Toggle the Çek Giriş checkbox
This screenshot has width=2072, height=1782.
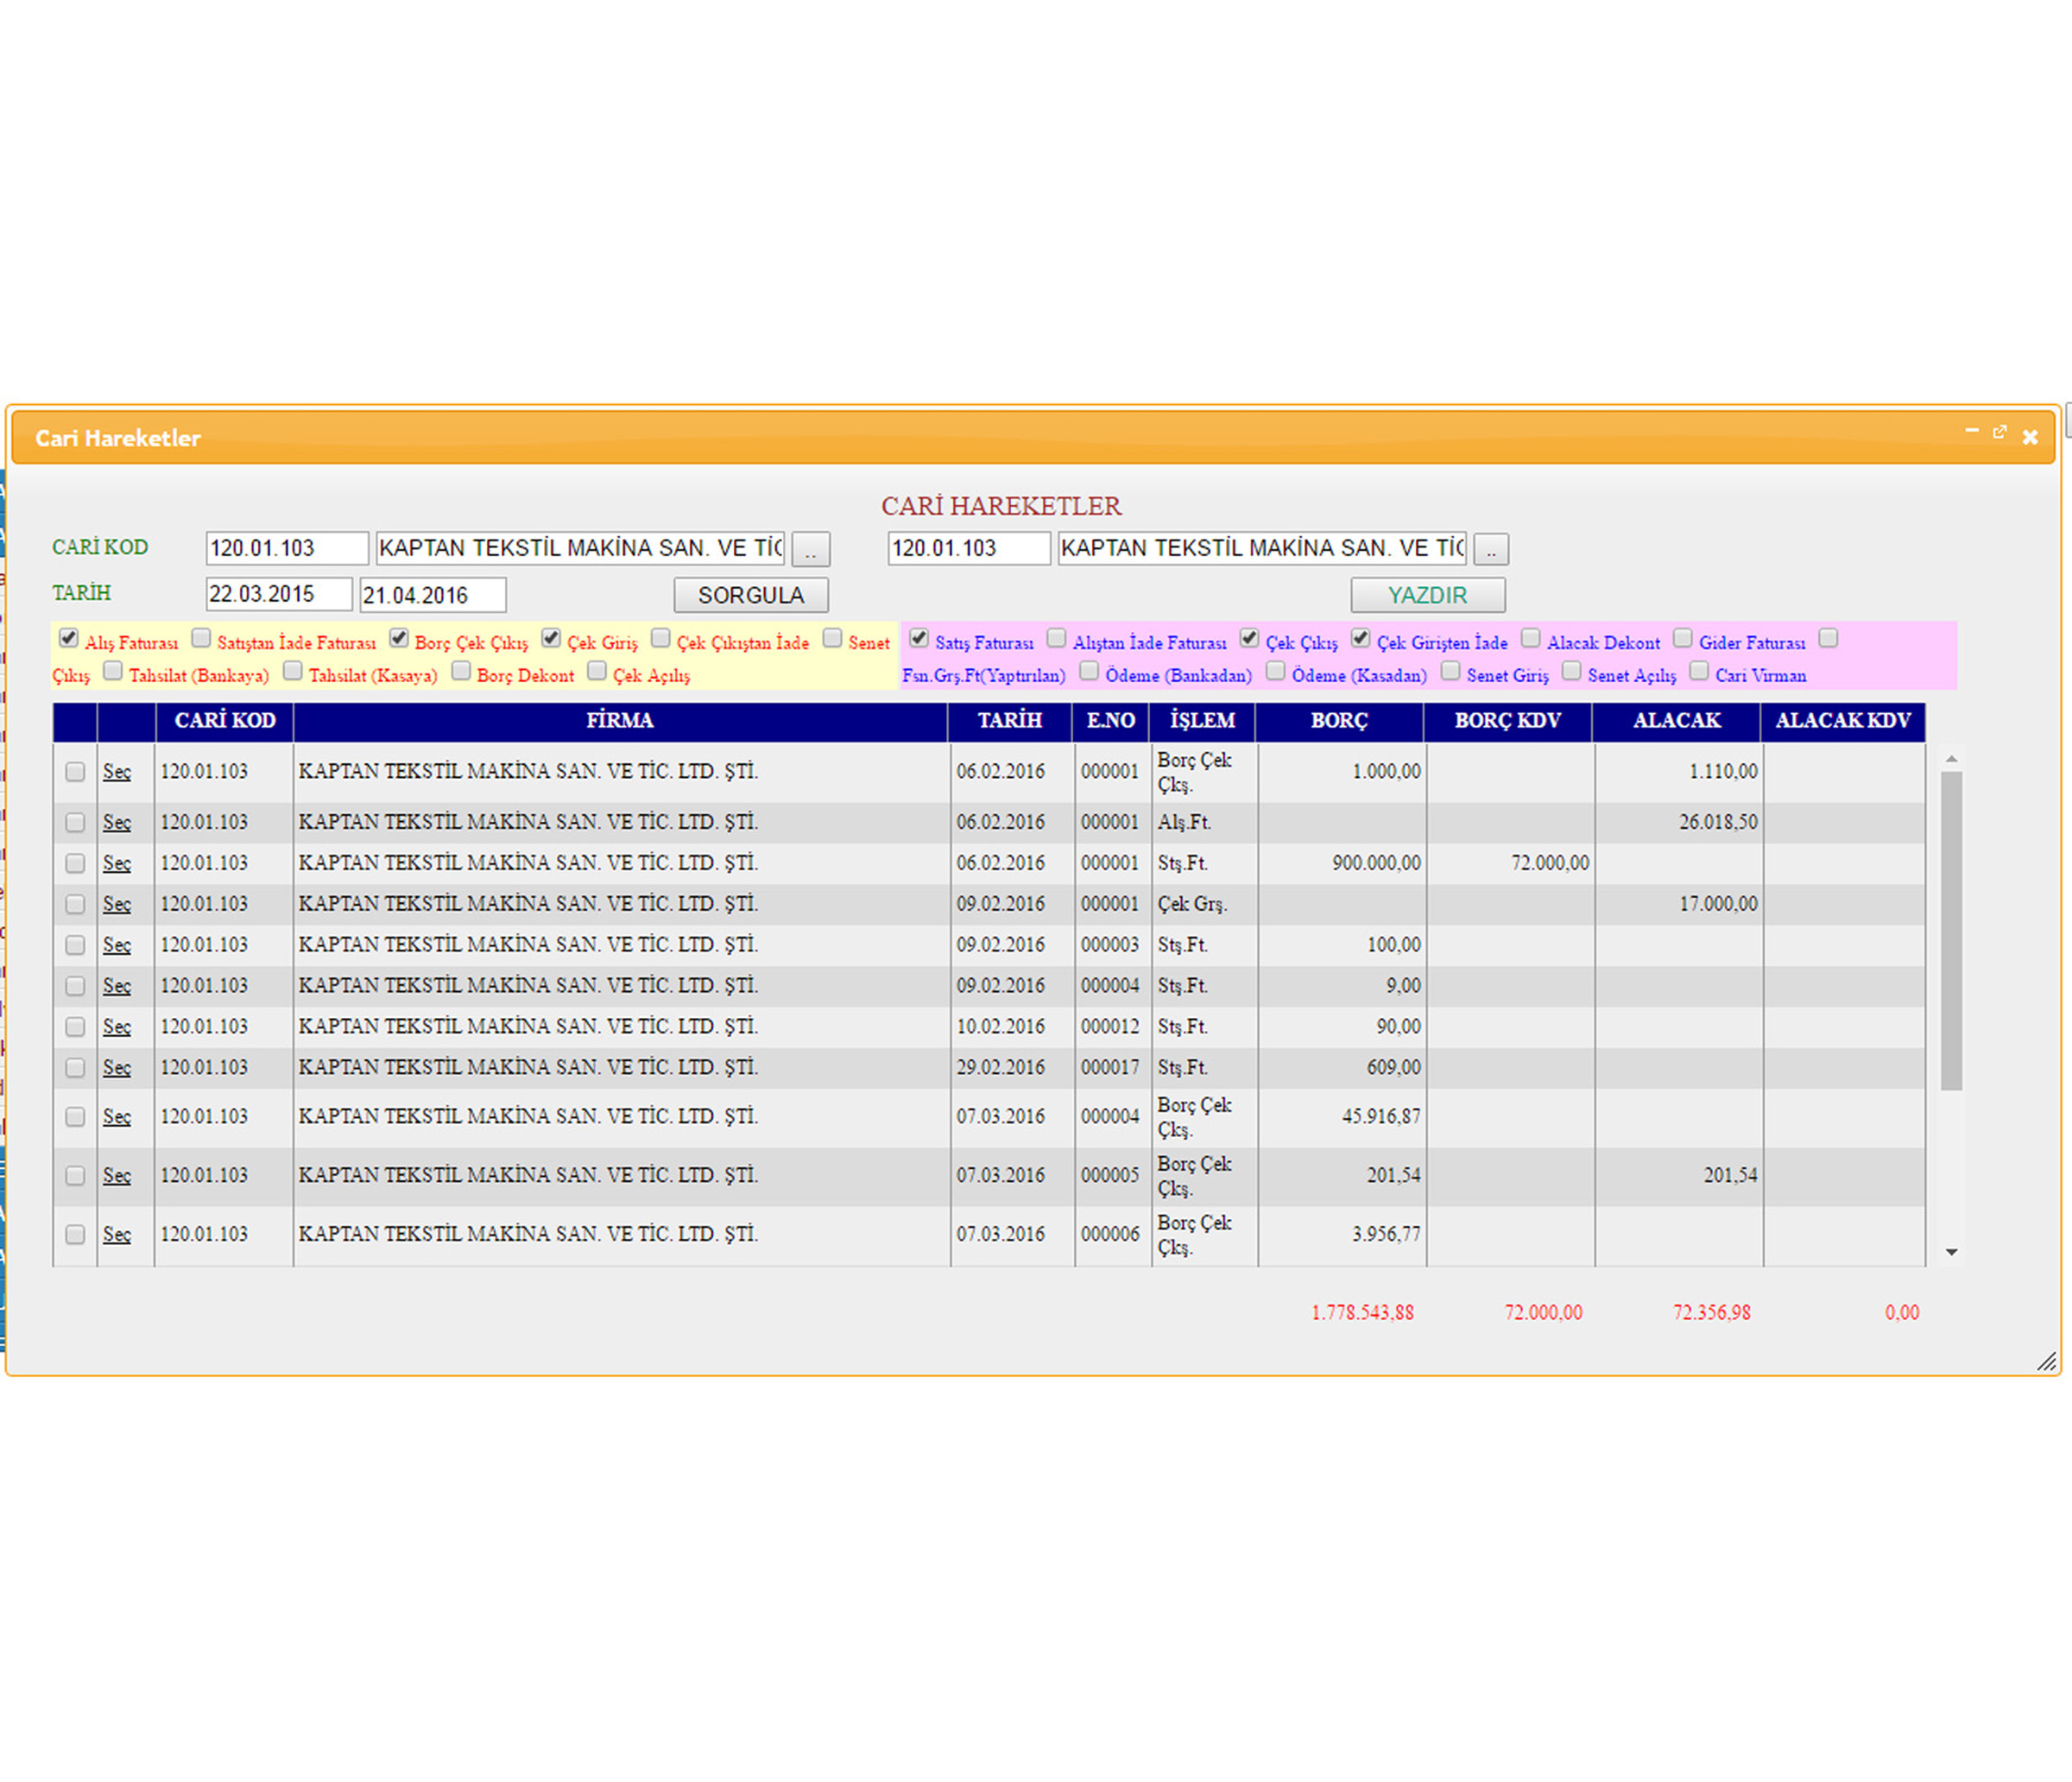point(551,638)
